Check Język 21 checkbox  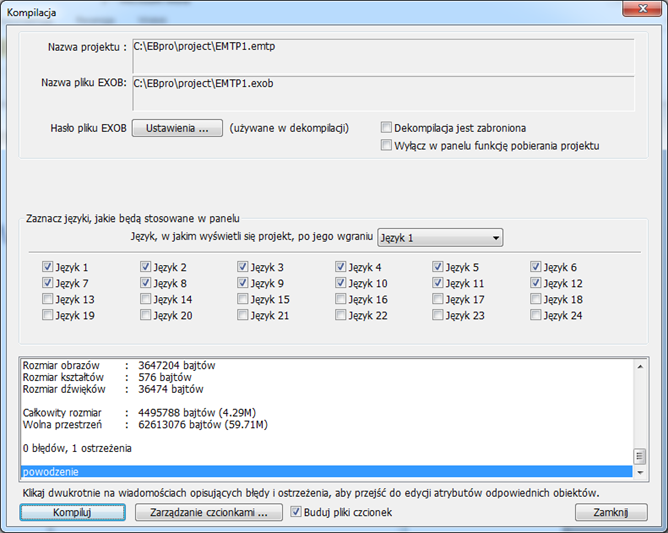(242, 315)
